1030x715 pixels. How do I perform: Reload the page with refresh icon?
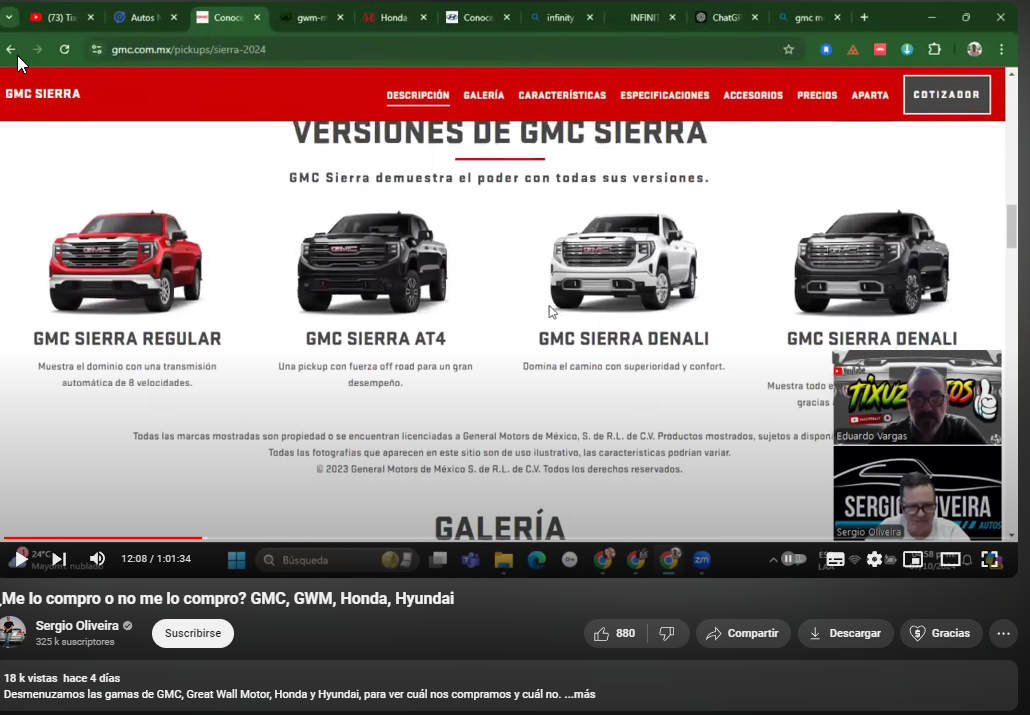64,49
